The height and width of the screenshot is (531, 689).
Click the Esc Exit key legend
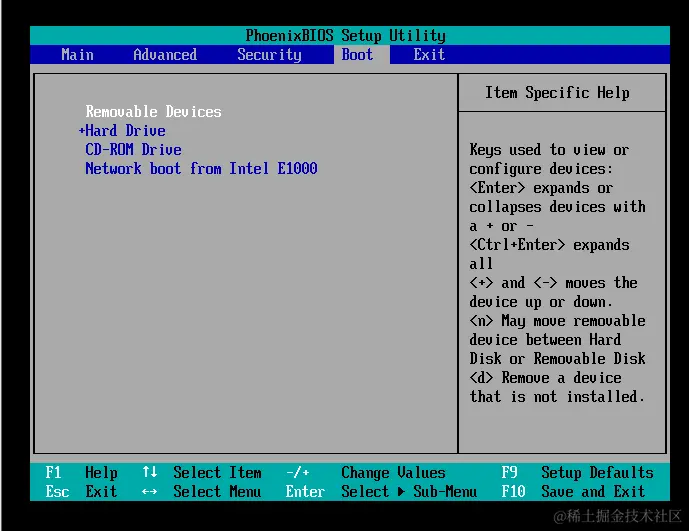pos(82,491)
